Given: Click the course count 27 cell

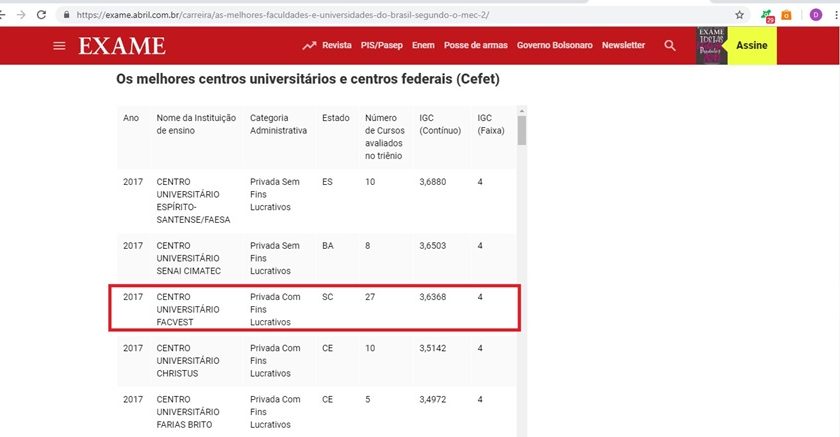Looking at the screenshot, I should click(370, 297).
